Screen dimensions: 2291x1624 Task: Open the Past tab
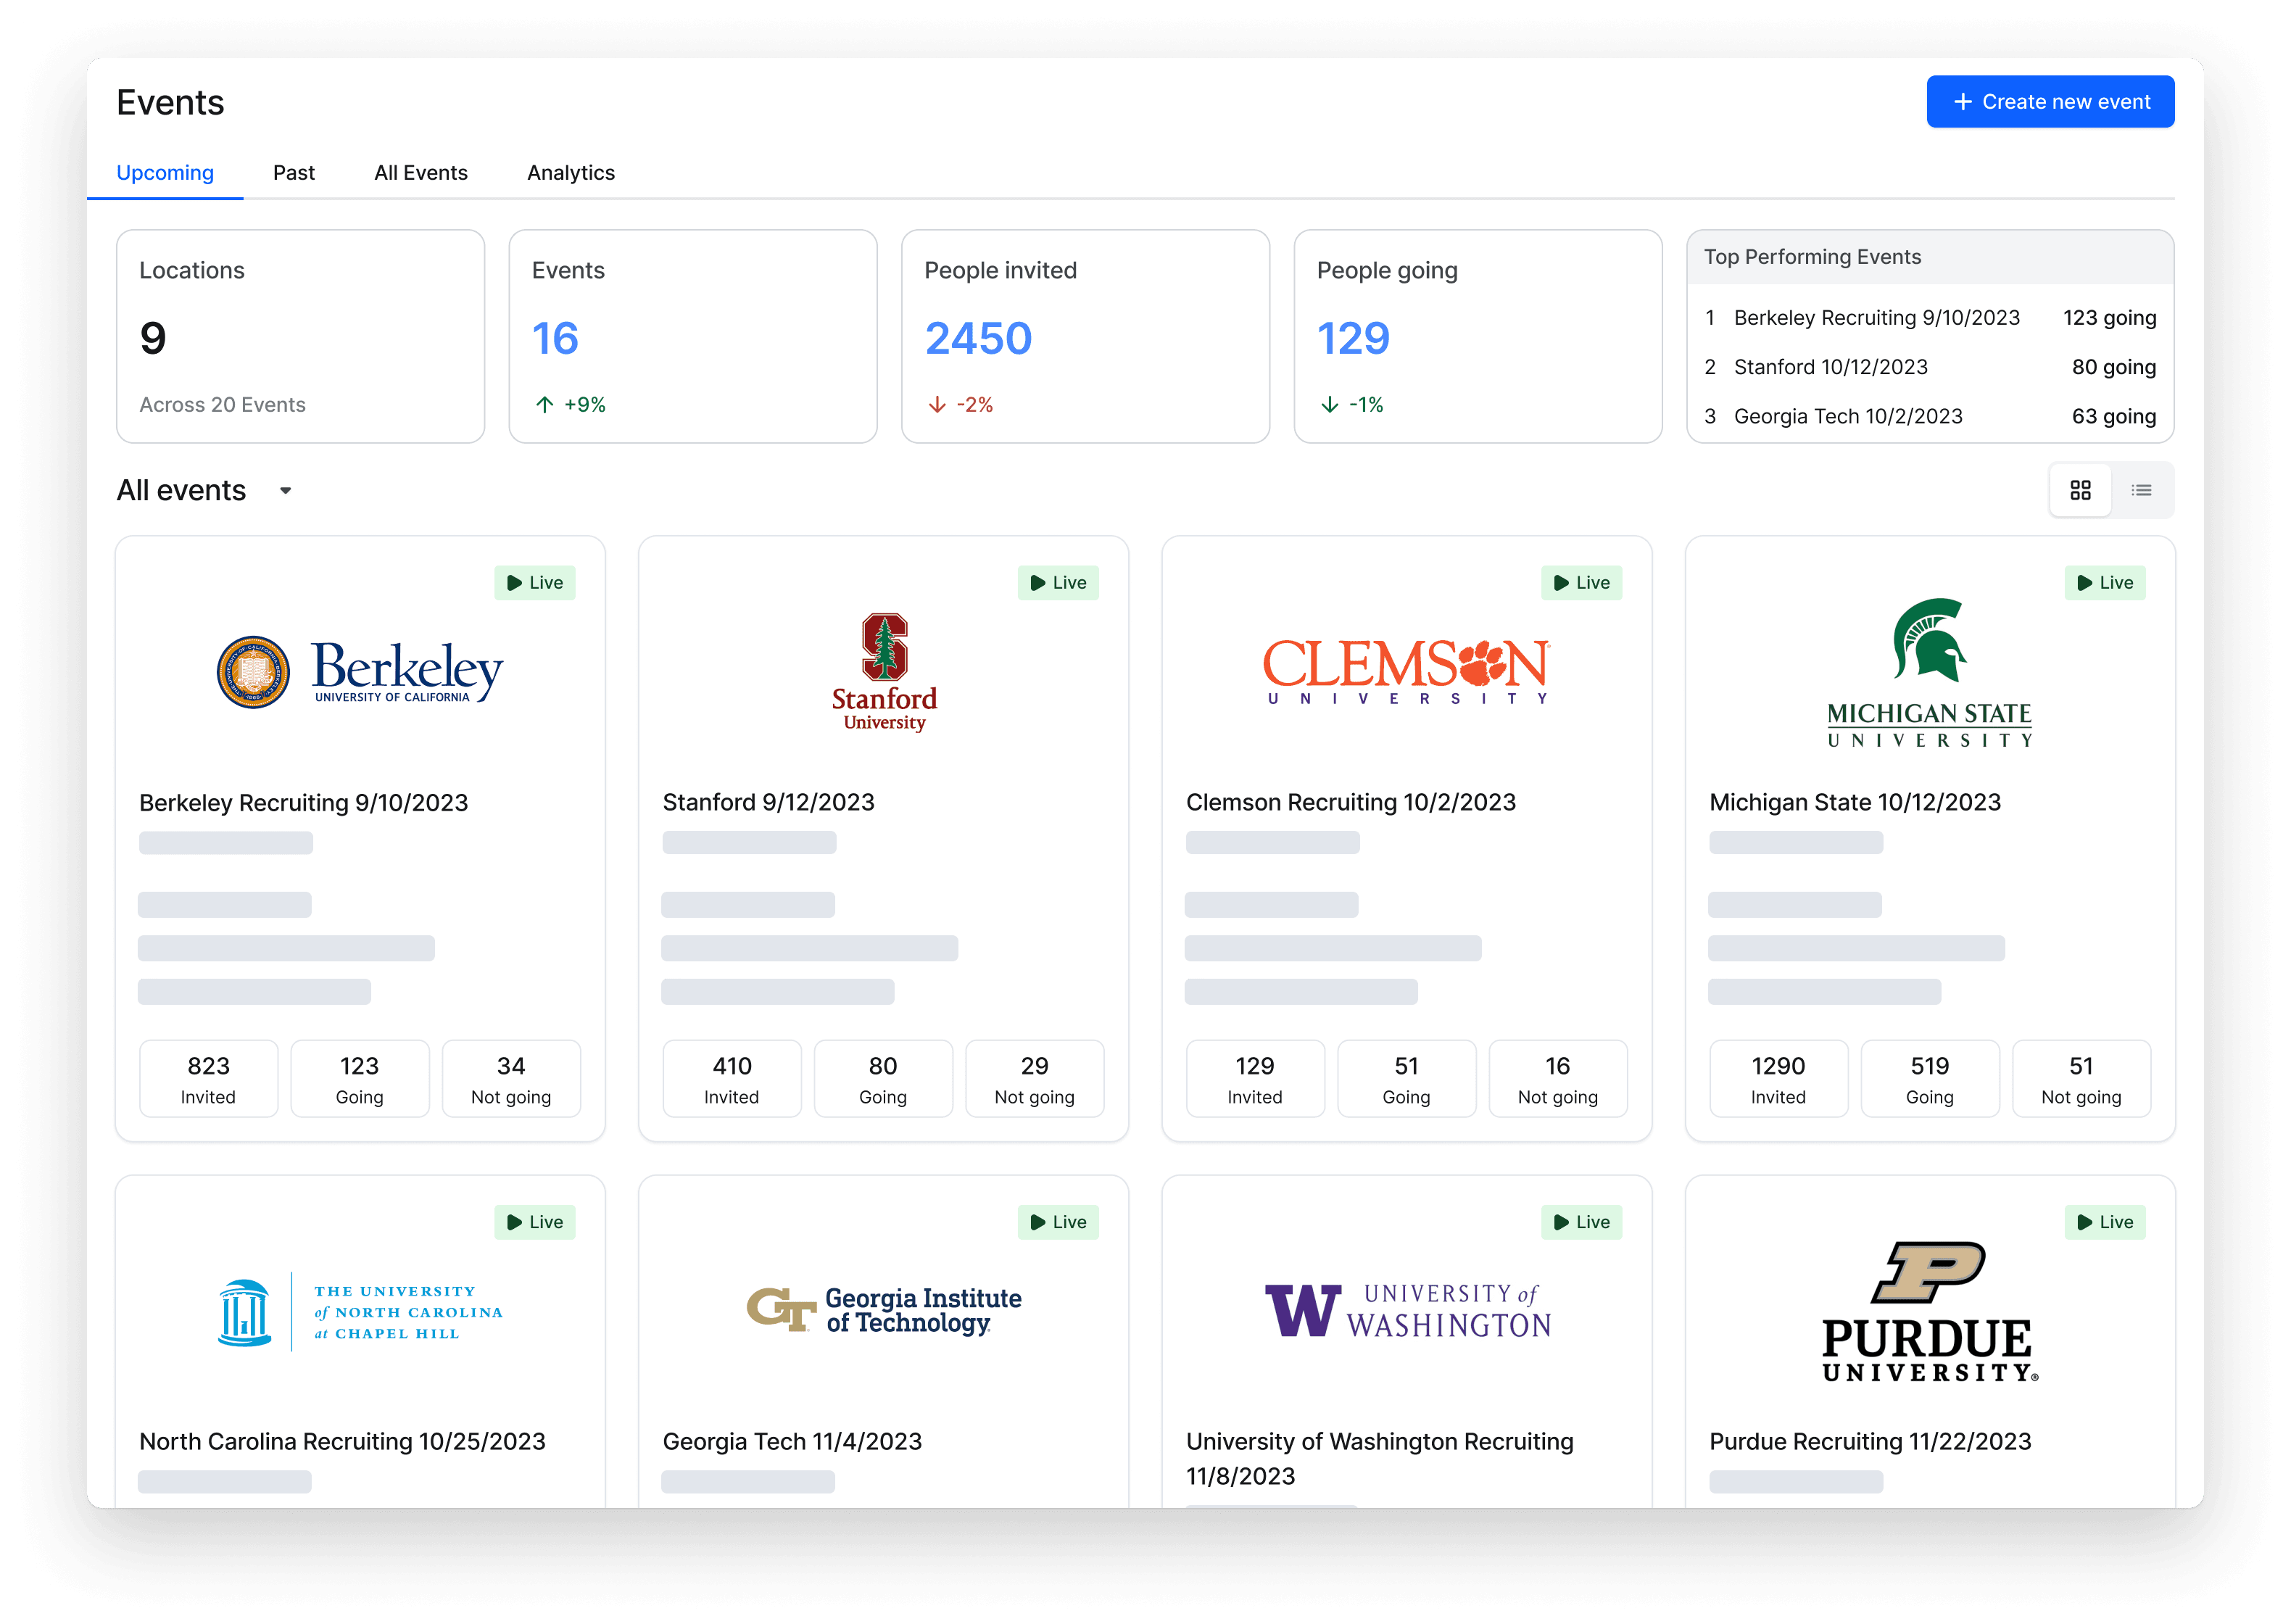pos(293,173)
